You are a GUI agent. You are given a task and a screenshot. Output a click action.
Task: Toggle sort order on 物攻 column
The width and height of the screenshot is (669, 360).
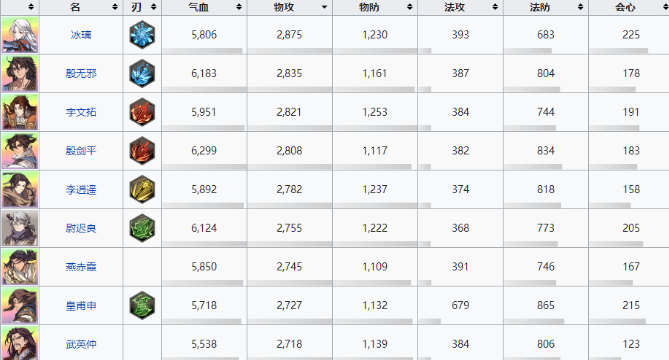[x=290, y=7]
